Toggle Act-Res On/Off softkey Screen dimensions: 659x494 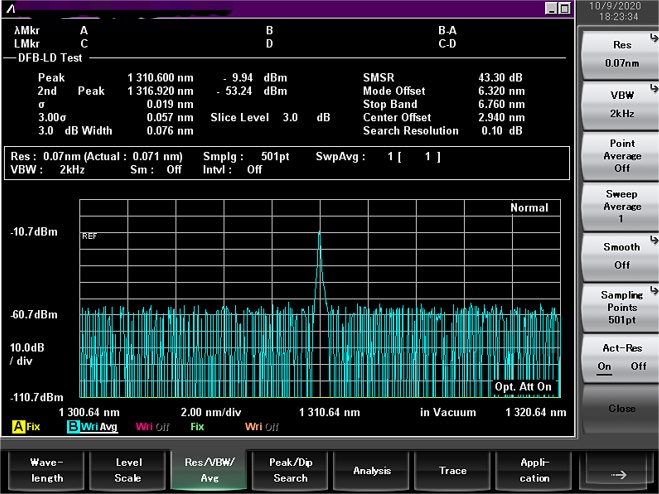(x=621, y=358)
